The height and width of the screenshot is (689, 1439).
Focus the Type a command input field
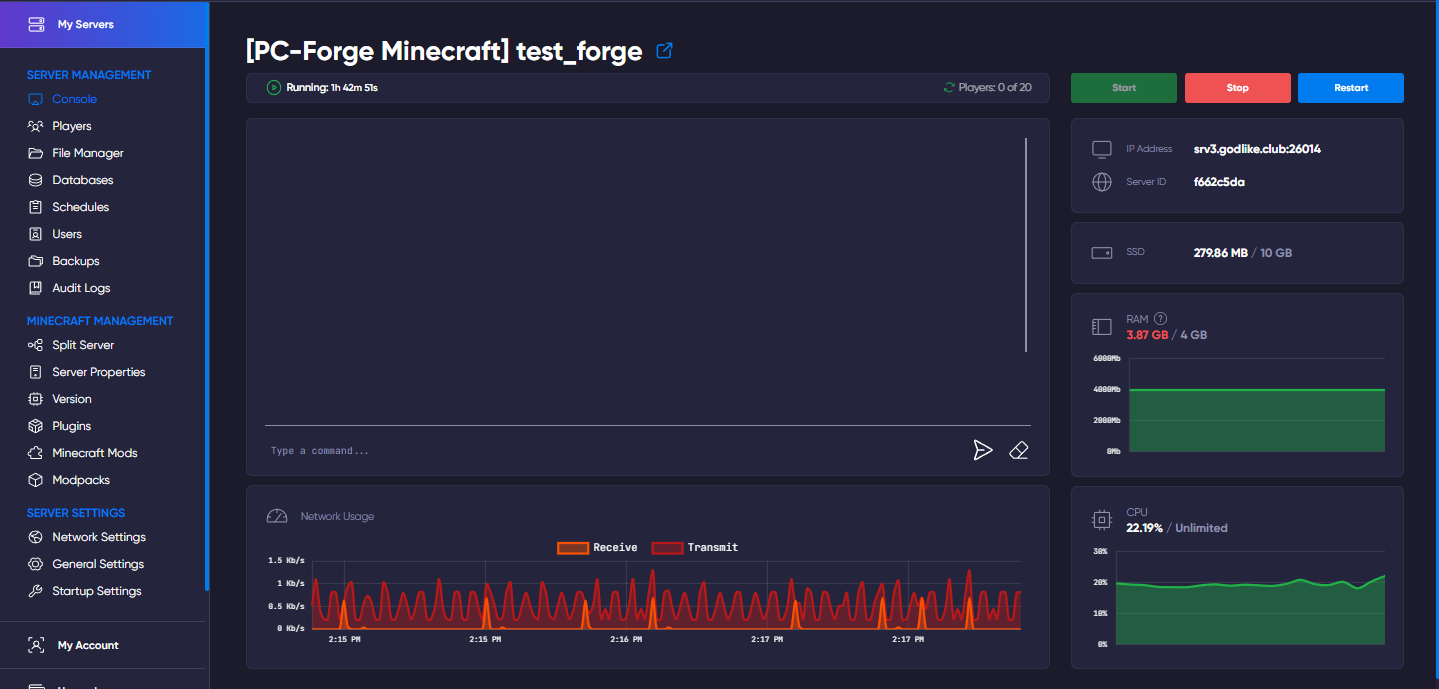(610, 451)
